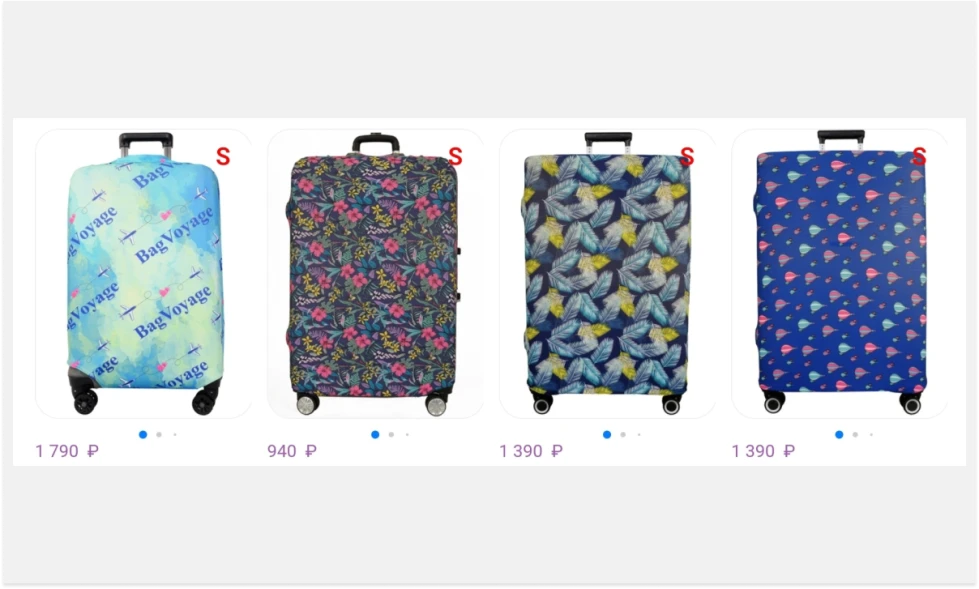Open the pink floral suitcase cover image

click(375, 274)
